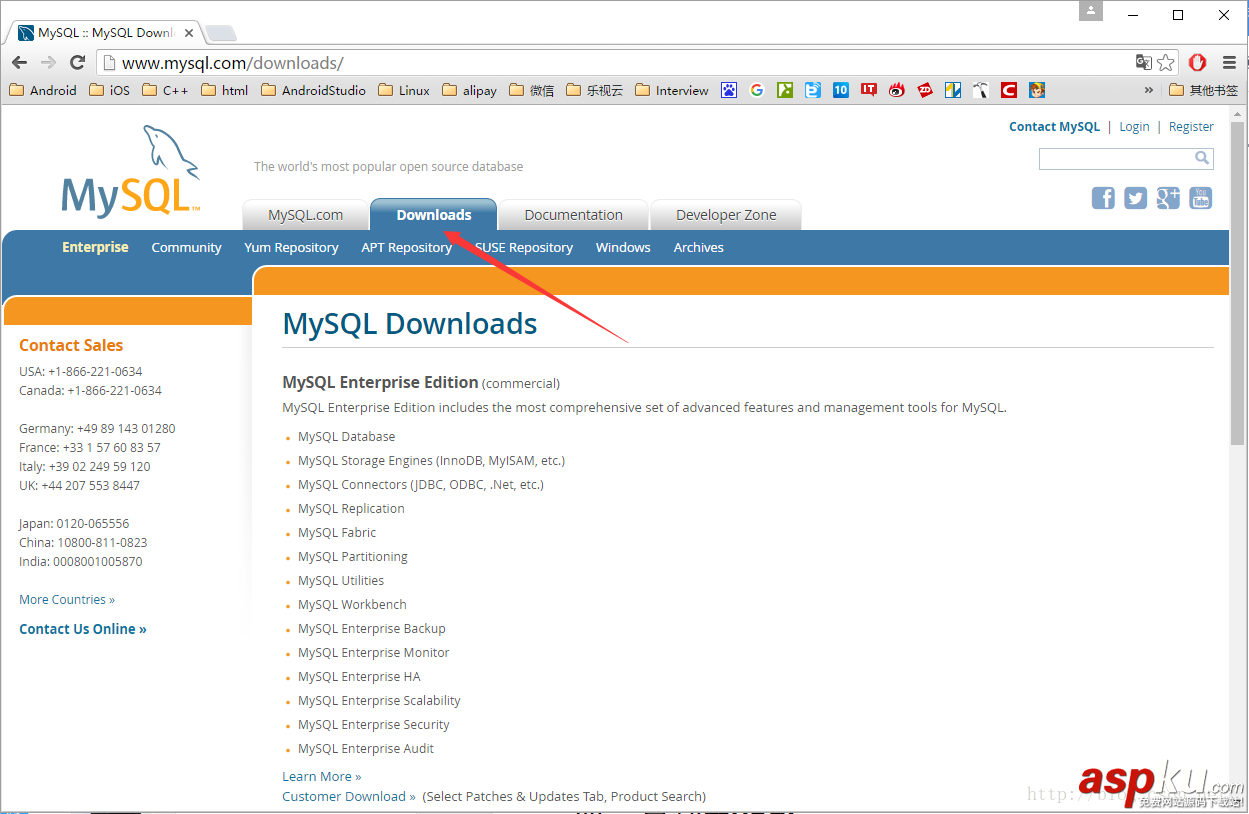The height and width of the screenshot is (814, 1249).
Task: Switch to the Documentation tab
Action: click(573, 215)
